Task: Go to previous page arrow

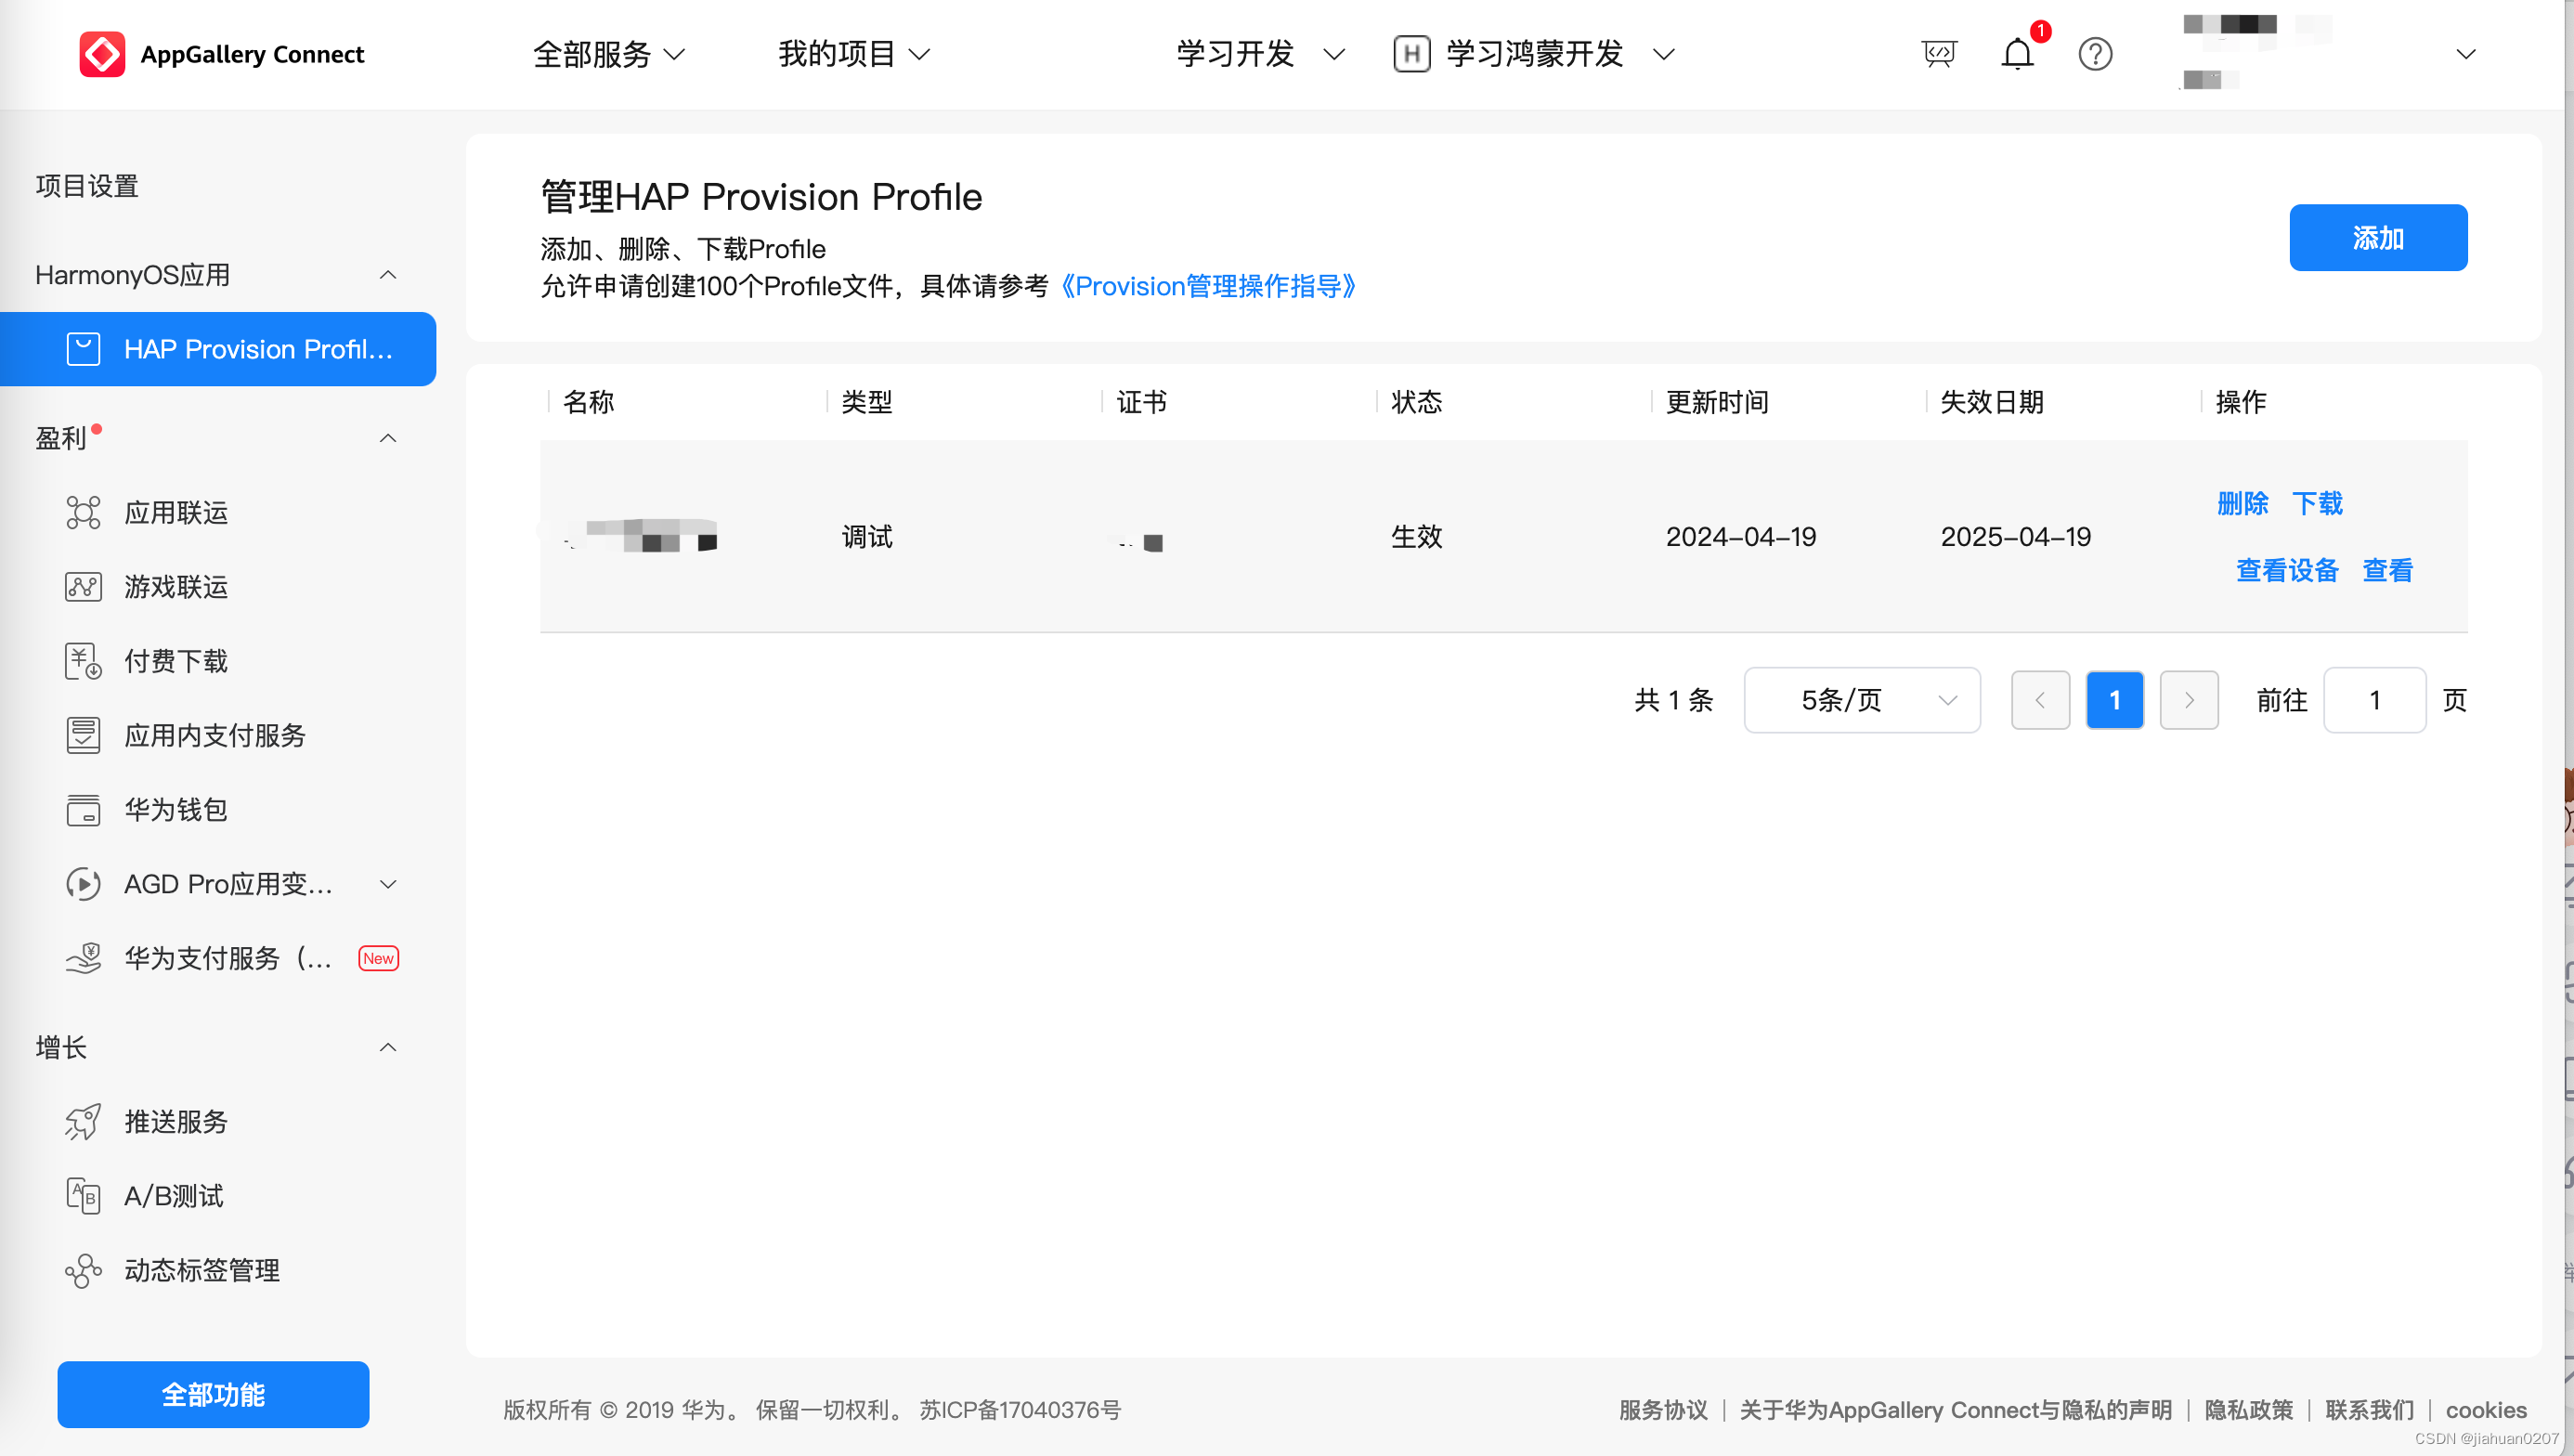Action: pyautogui.click(x=2040, y=700)
